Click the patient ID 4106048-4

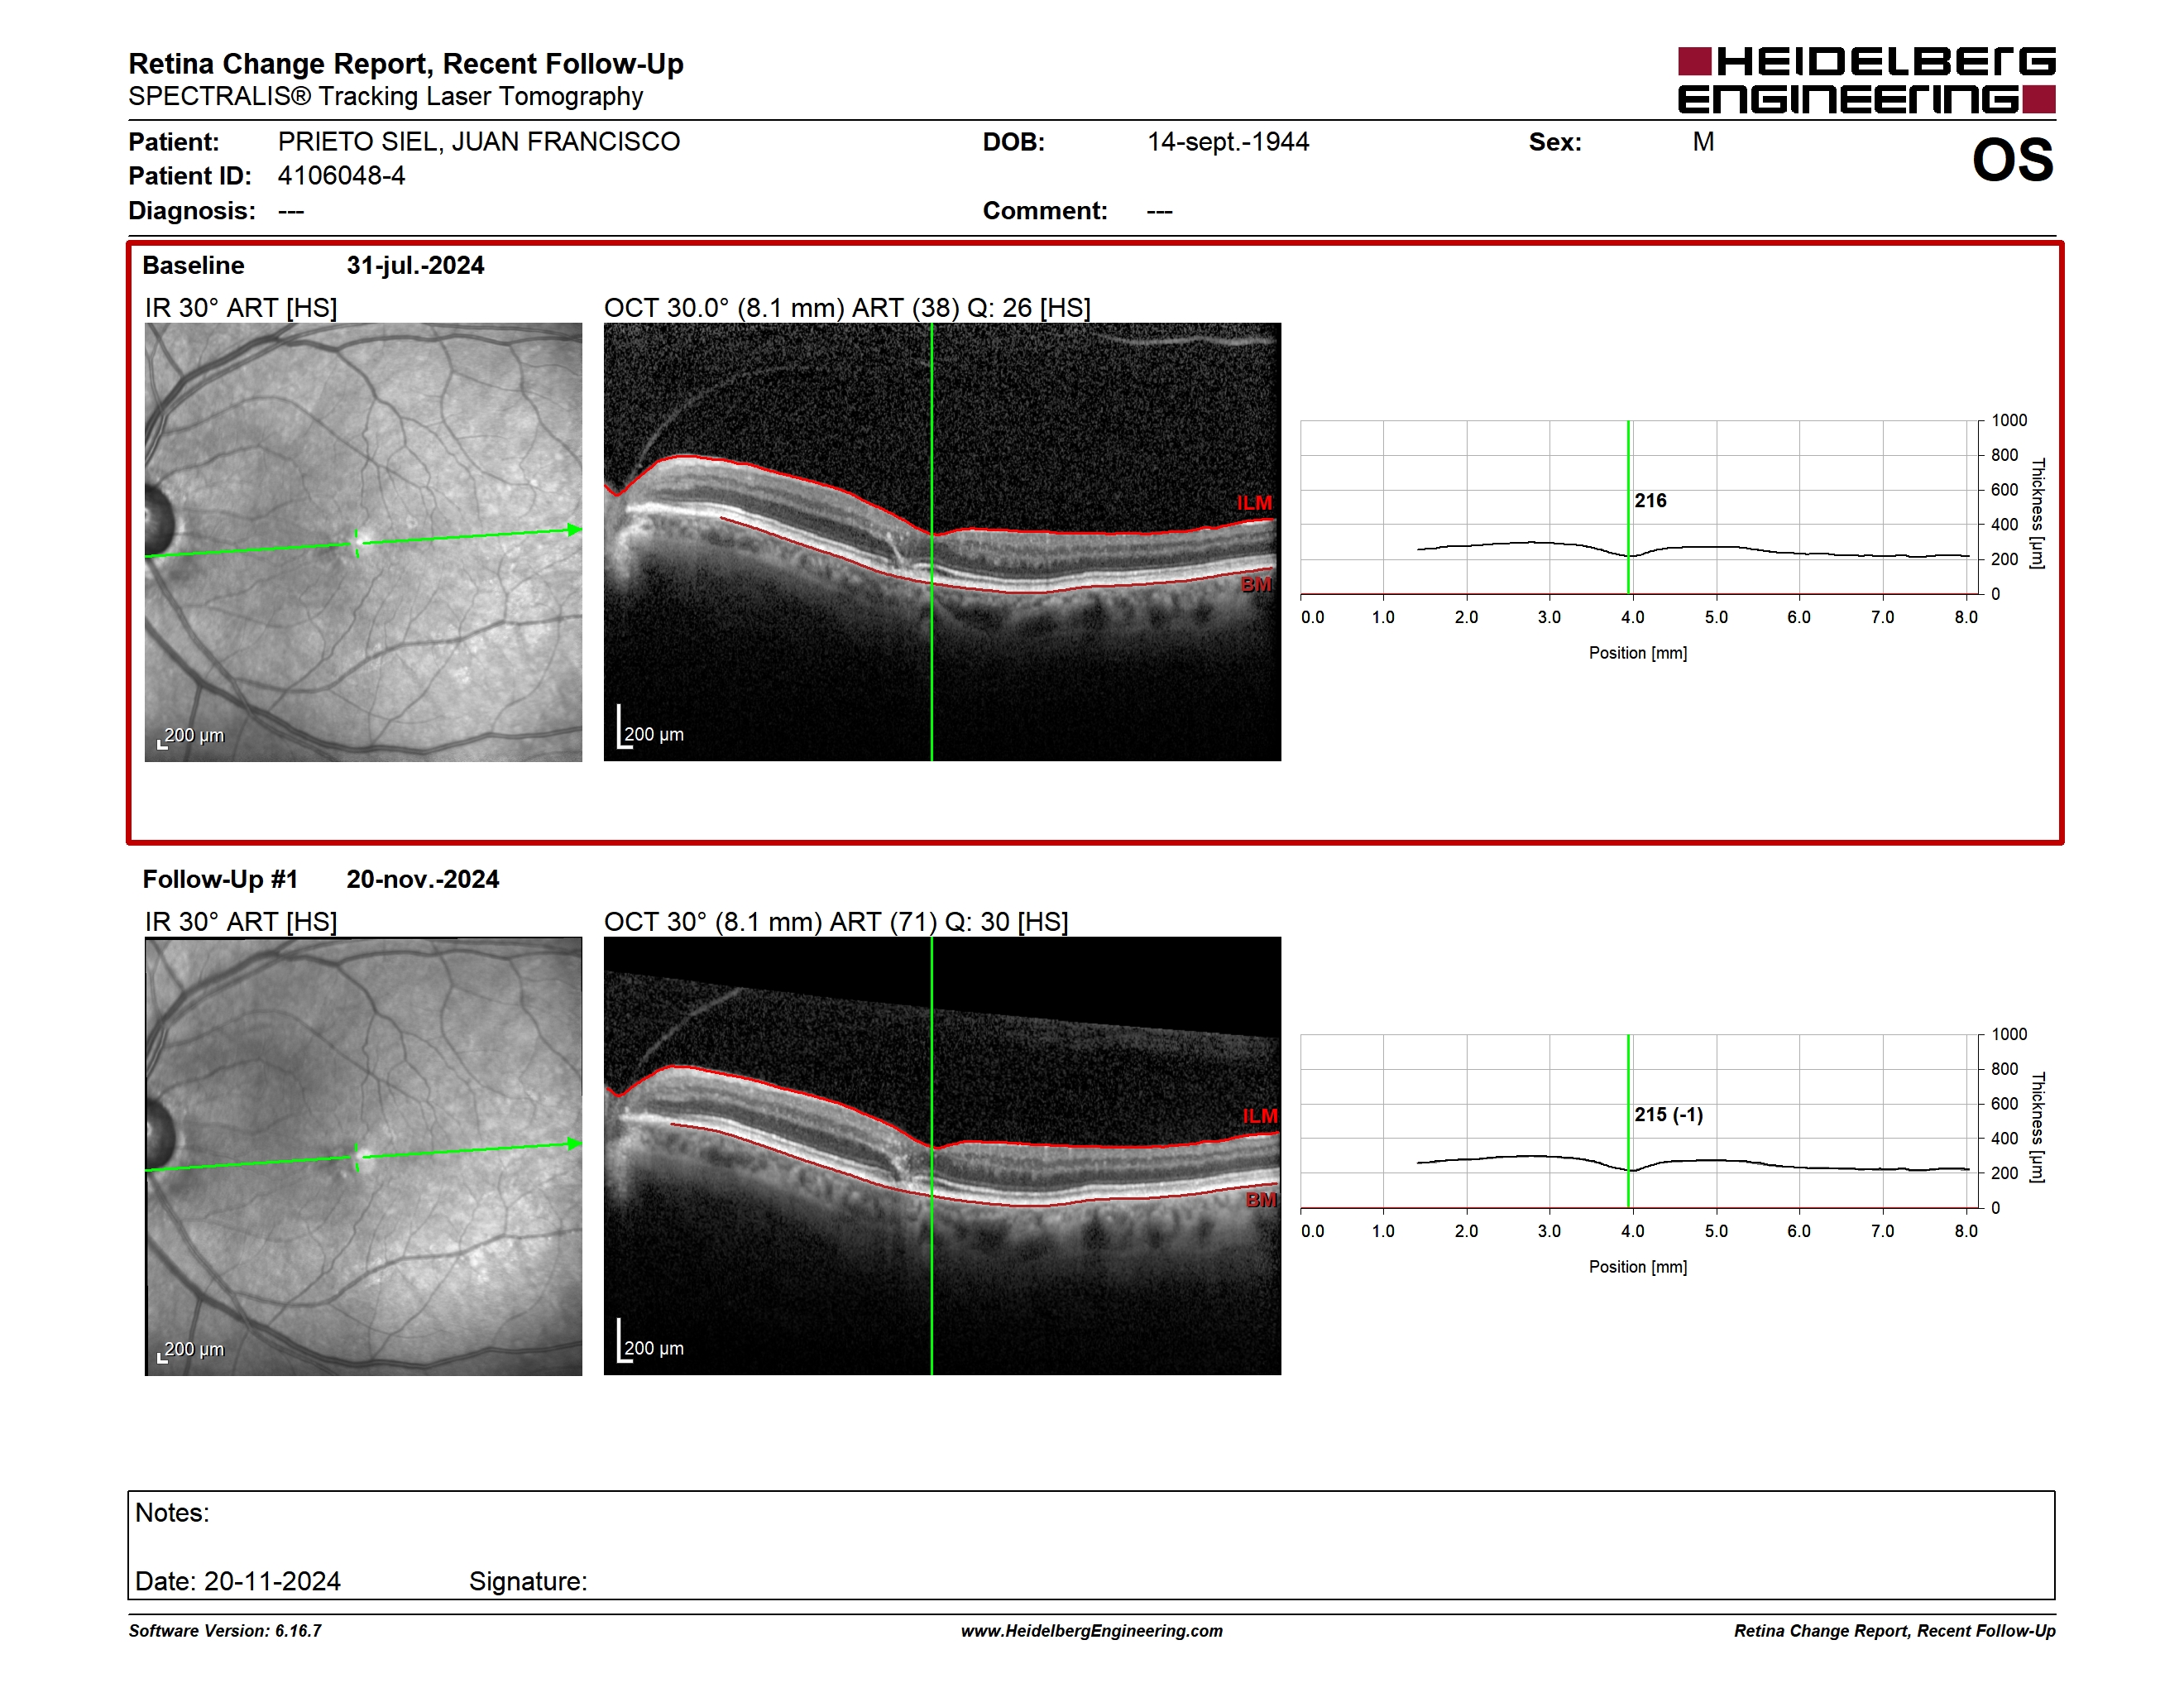(341, 176)
